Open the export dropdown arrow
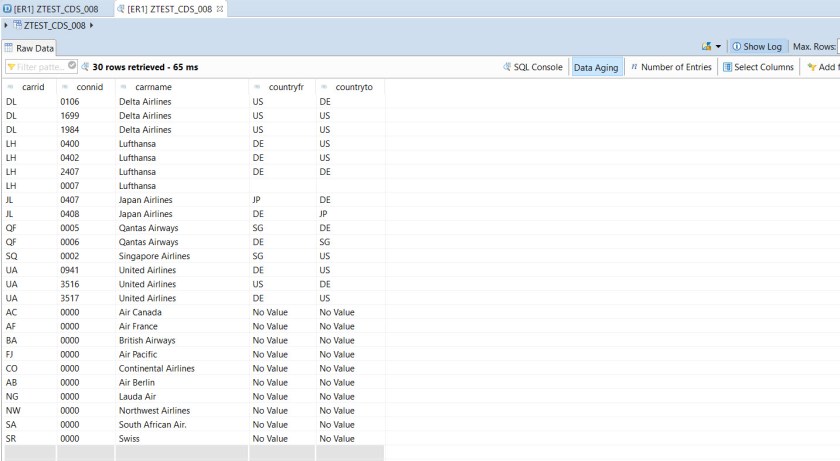 coord(718,47)
